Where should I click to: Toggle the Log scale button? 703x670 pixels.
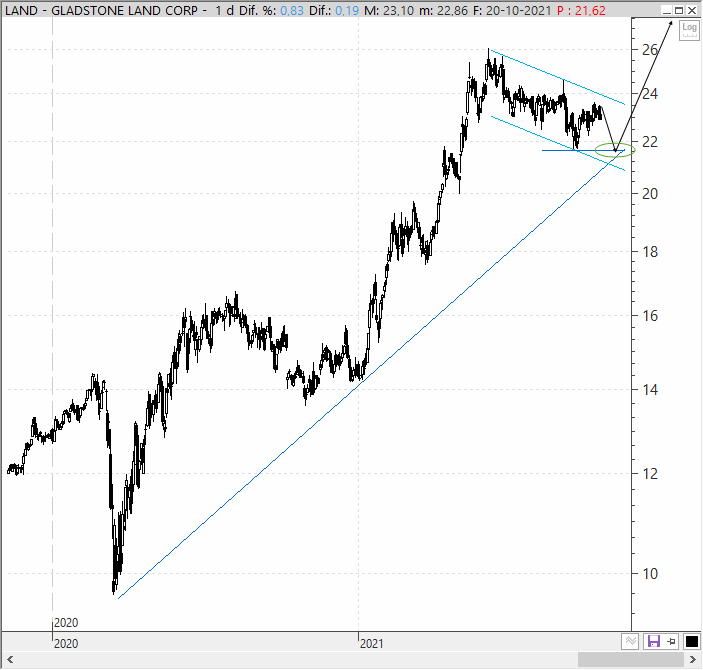click(689, 30)
